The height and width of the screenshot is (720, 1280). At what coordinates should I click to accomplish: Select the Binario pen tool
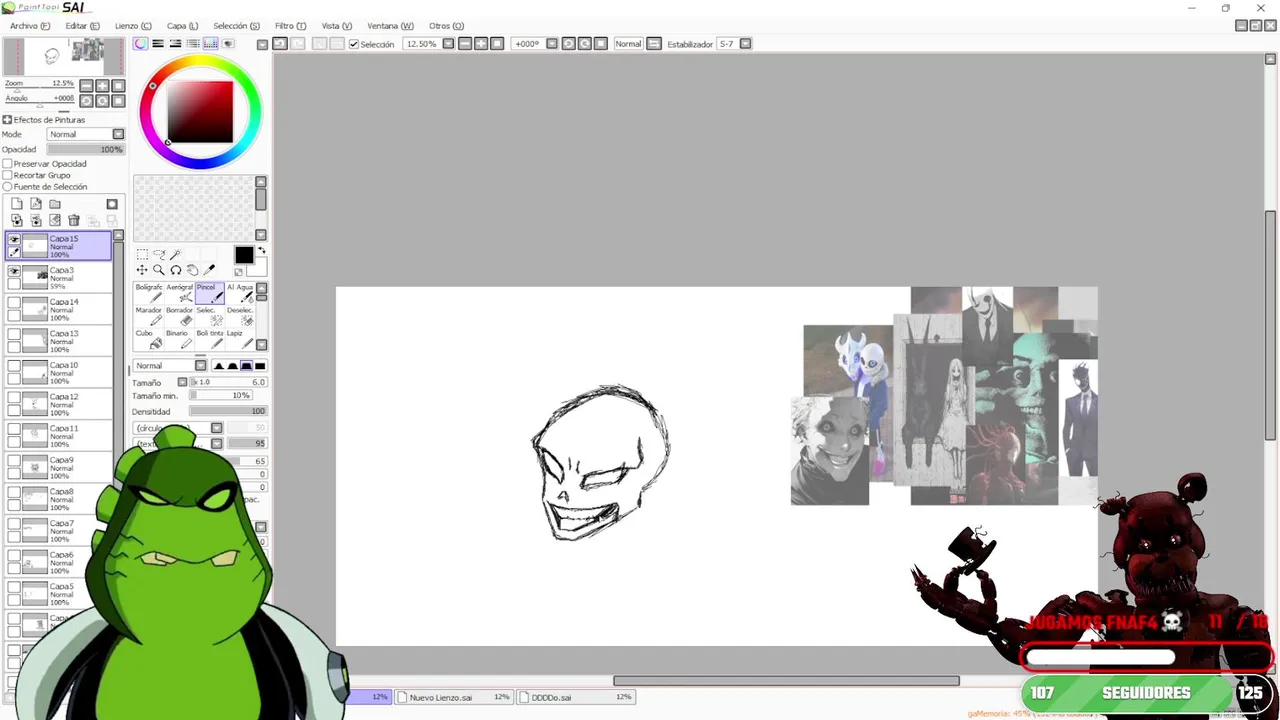[x=179, y=339]
